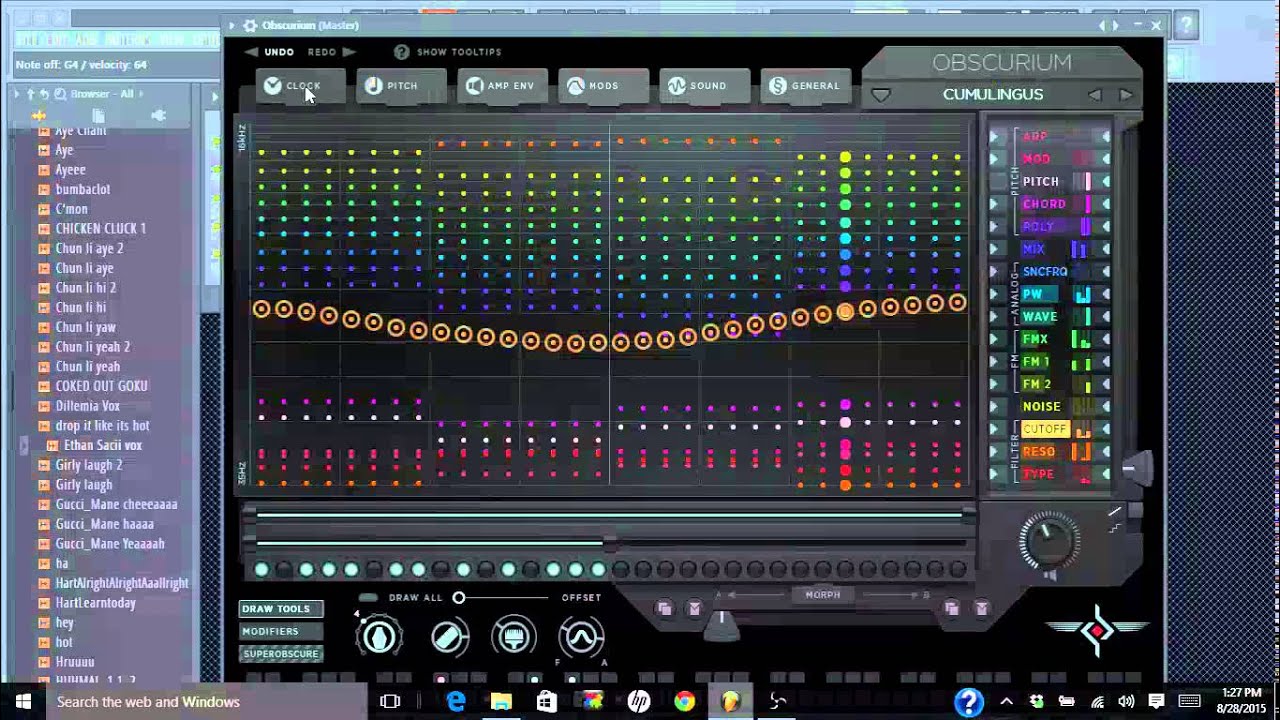Click the Draw All offset slider handle

coord(459,598)
